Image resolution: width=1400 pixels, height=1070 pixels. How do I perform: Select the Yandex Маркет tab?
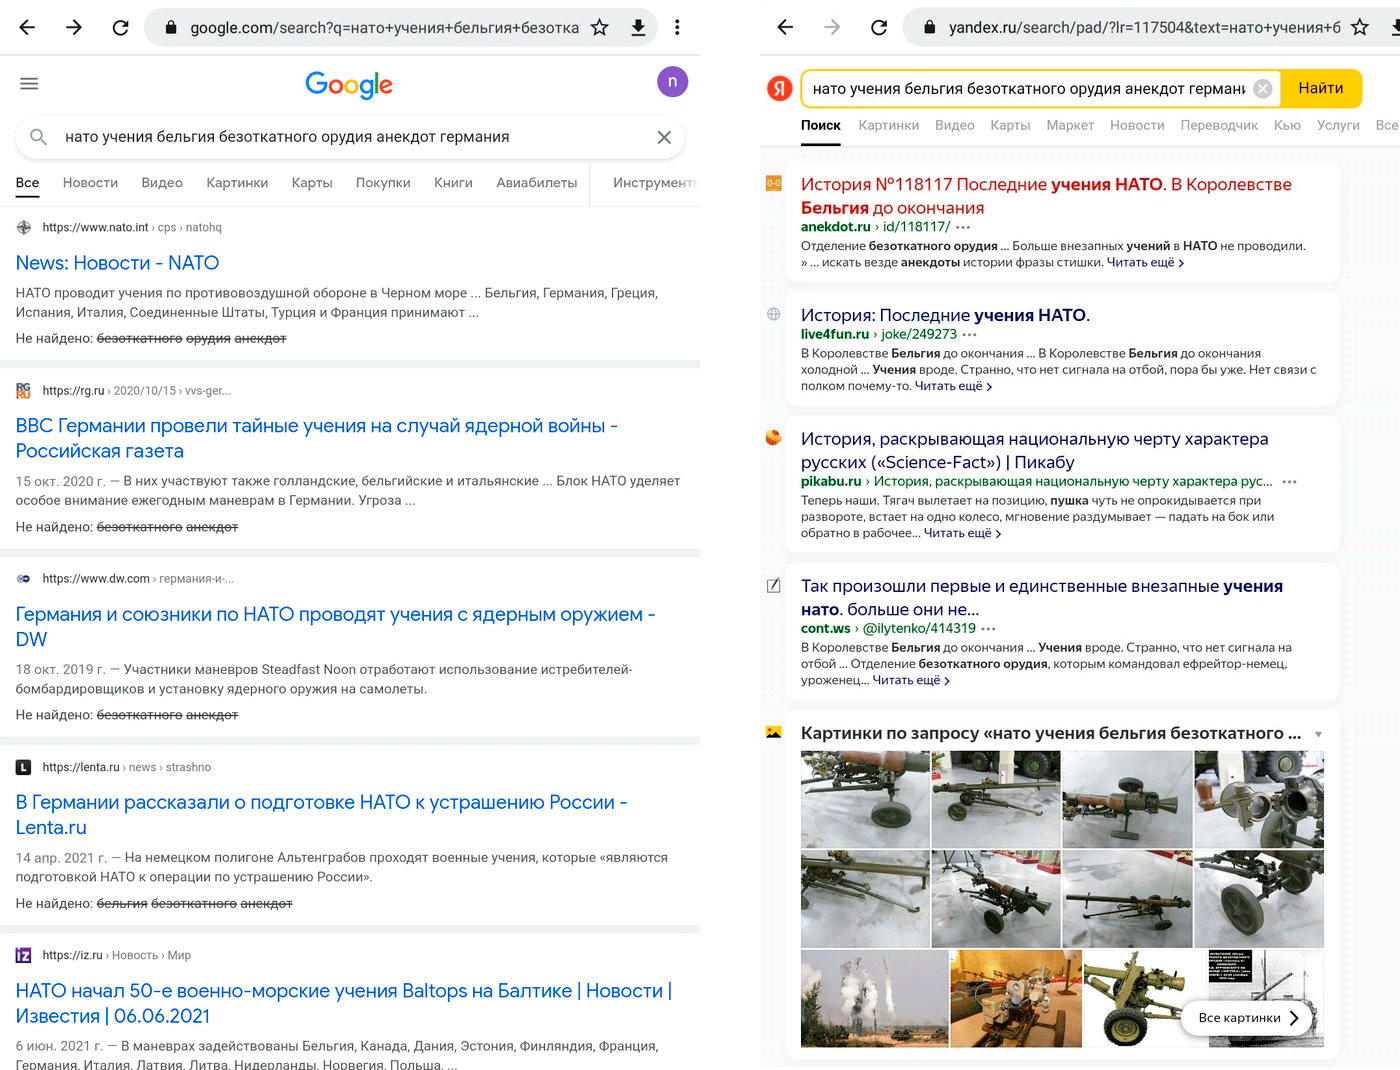(x=1070, y=126)
